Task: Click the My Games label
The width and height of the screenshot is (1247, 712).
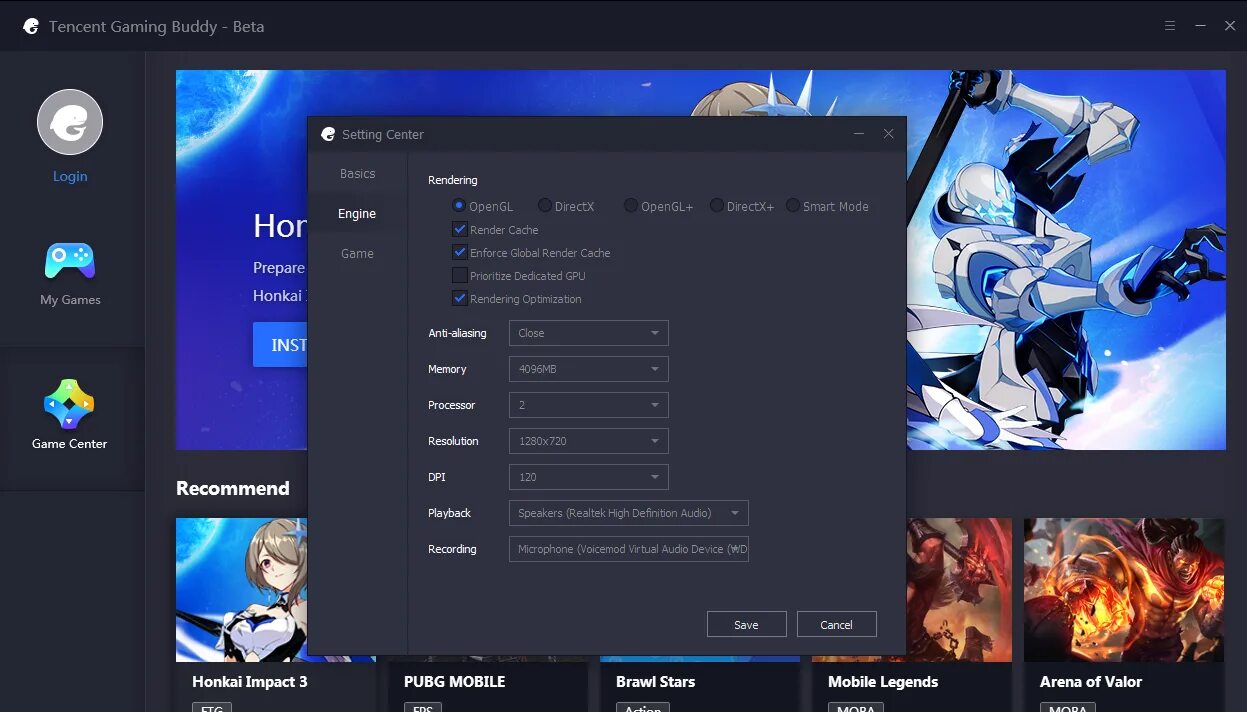Action: coord(70,300)
